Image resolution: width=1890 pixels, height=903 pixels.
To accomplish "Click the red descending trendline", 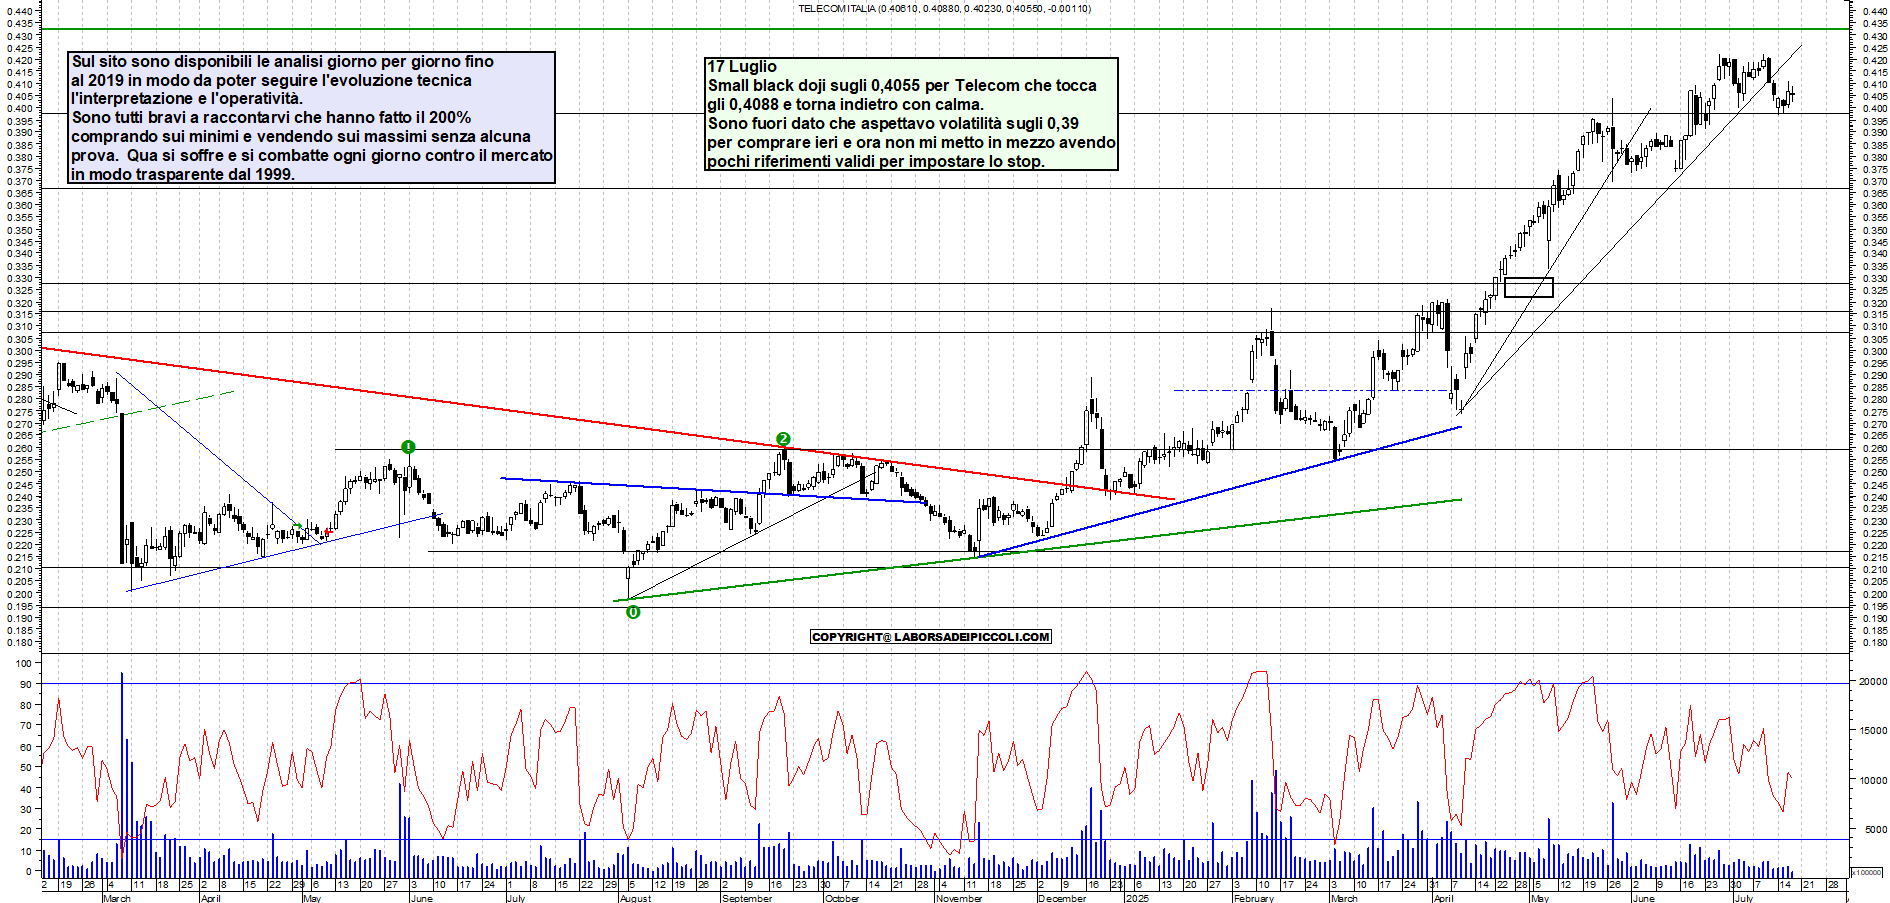I will (x=607, y=423).
